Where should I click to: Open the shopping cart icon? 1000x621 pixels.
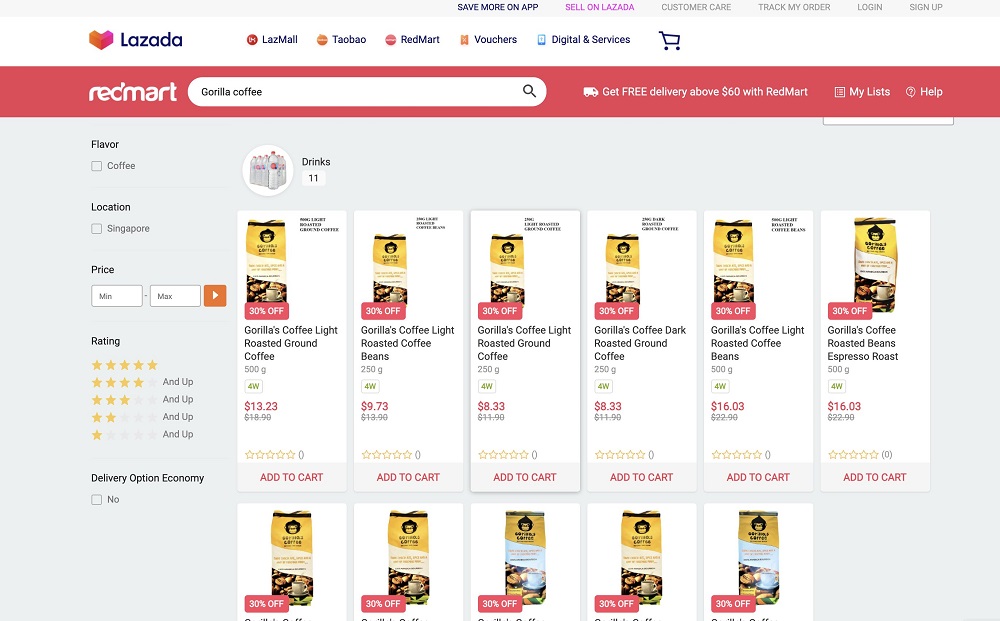coord(669,40)
